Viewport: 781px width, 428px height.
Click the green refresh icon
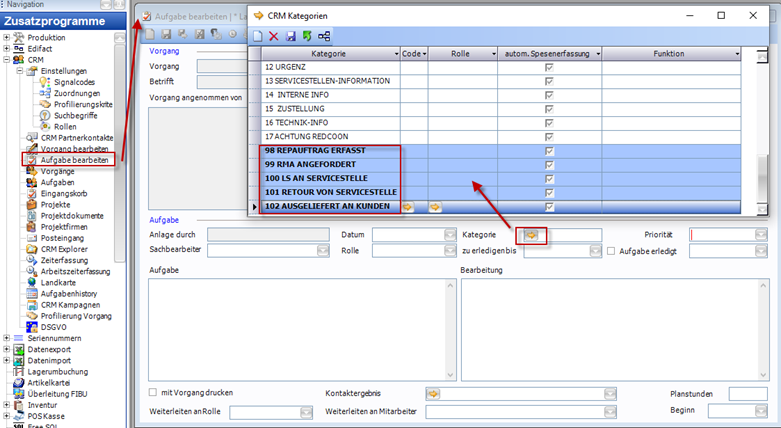point(307,36)
